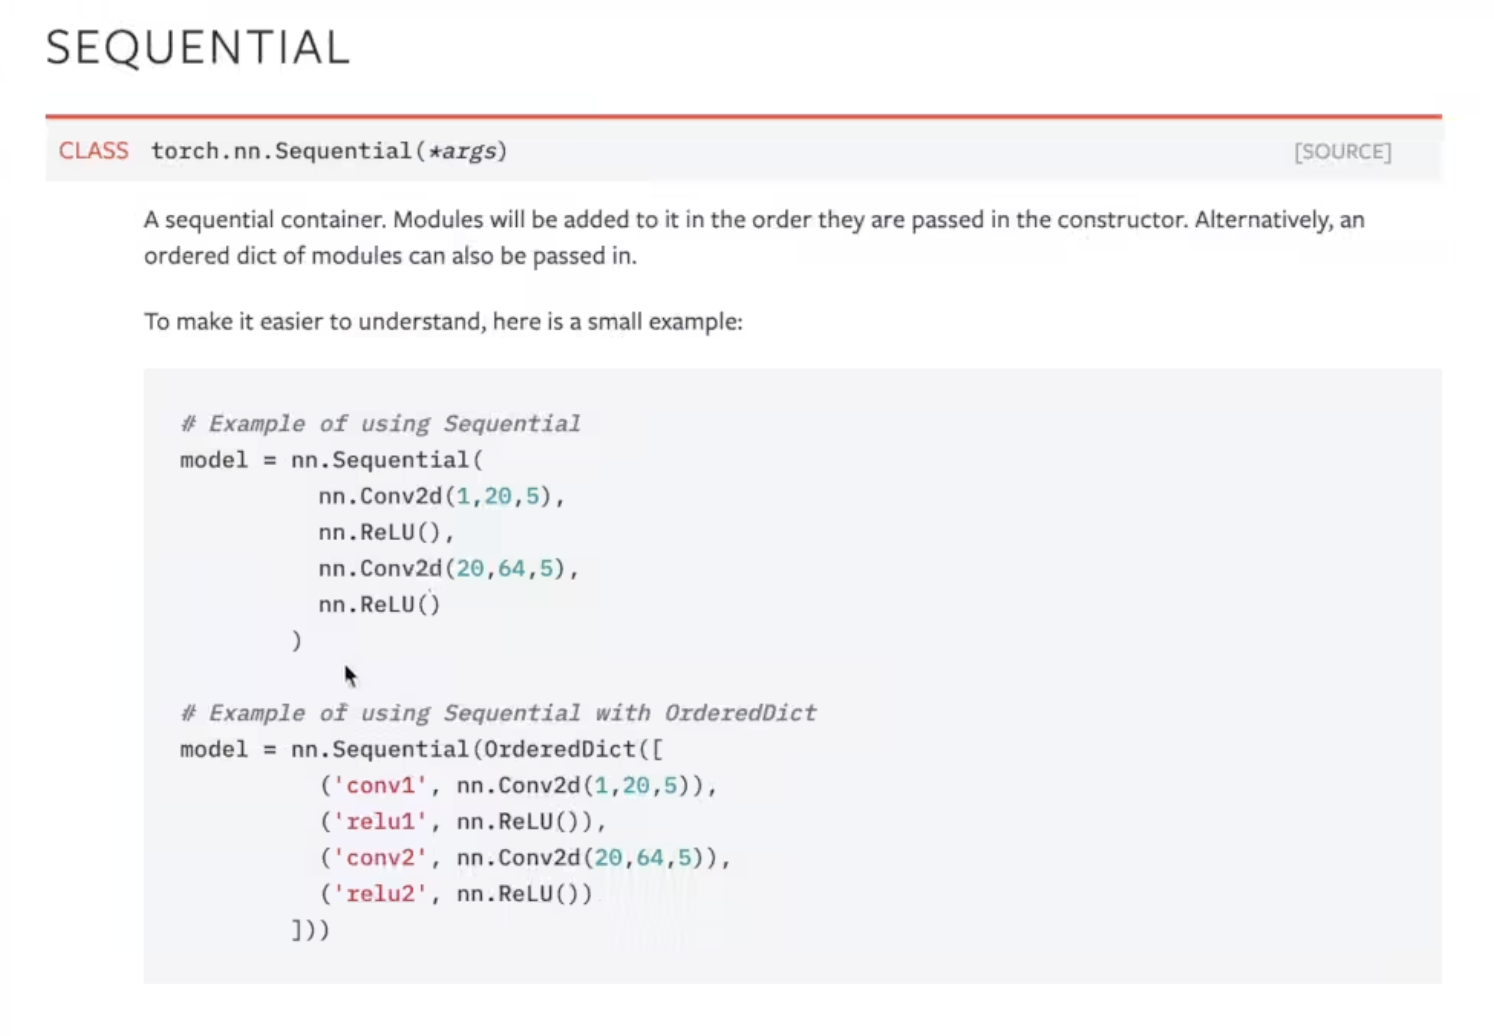Click the nn.Conv2d(1,20,5) line in first example
1494x1036 pixels.
point(441,496)
